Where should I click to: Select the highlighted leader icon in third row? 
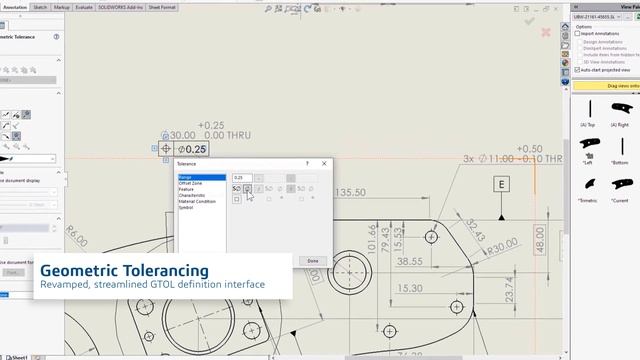[16, 136]
